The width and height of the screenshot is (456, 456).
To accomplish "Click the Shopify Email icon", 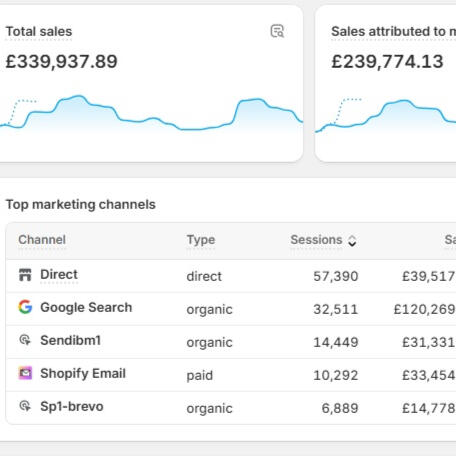I will [25, 373].
